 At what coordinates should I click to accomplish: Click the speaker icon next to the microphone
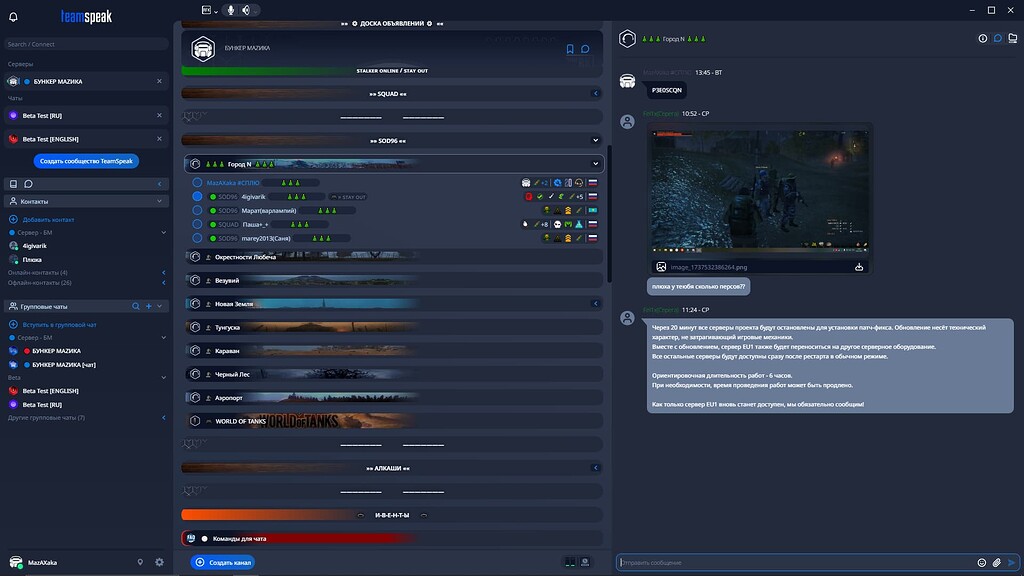point(246,11)
